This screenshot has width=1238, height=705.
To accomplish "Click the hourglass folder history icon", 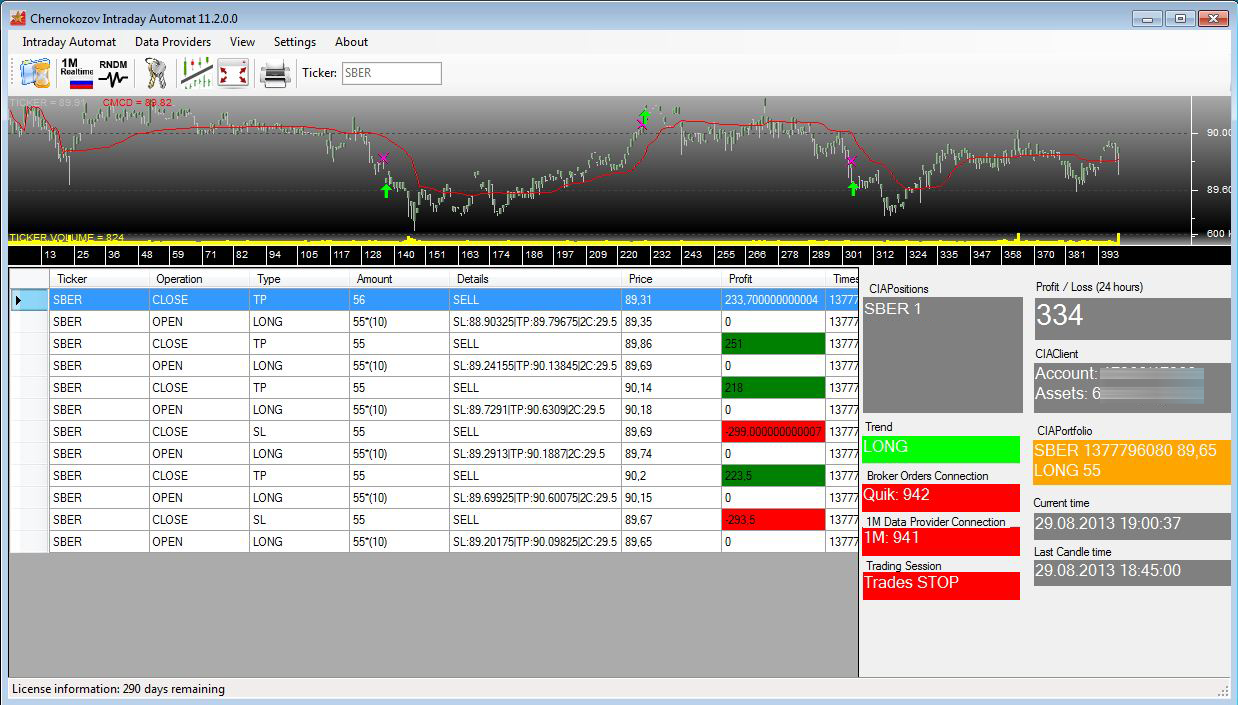I will (35, 73).
